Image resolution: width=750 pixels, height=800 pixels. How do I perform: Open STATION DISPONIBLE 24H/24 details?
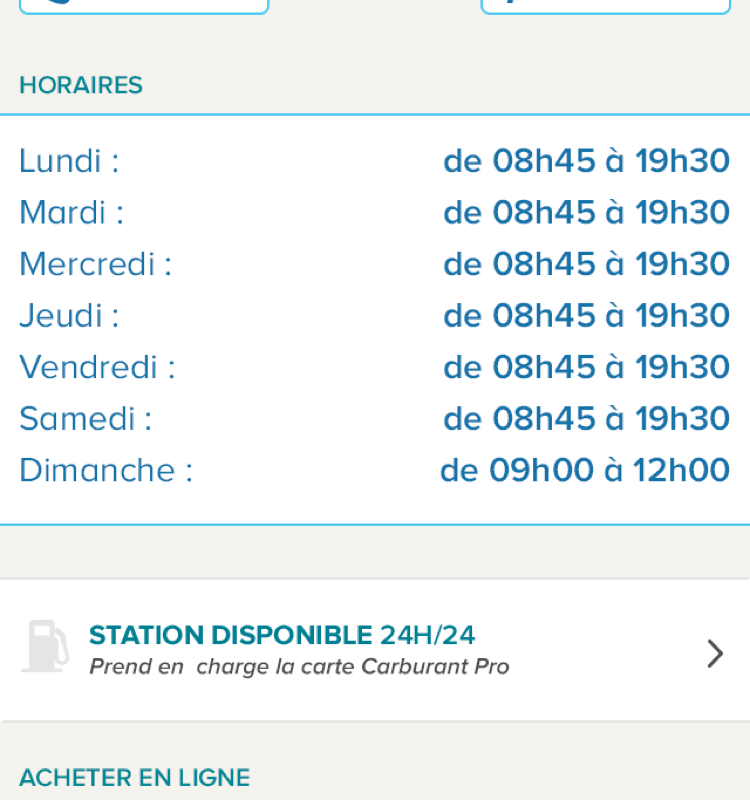coord(375,650)
